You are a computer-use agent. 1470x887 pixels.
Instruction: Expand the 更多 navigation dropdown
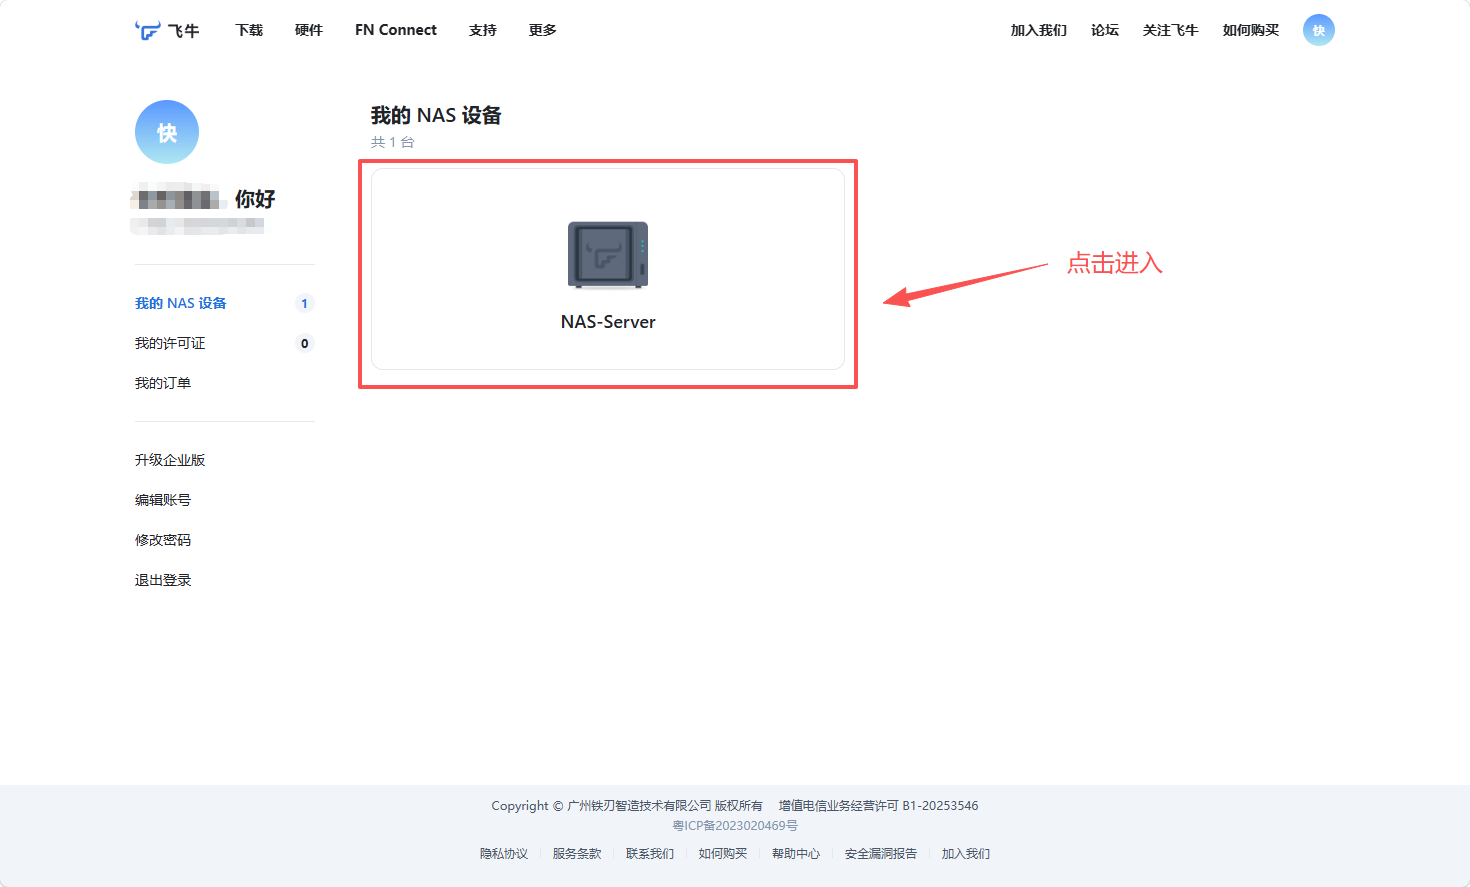tap(543, 30)
